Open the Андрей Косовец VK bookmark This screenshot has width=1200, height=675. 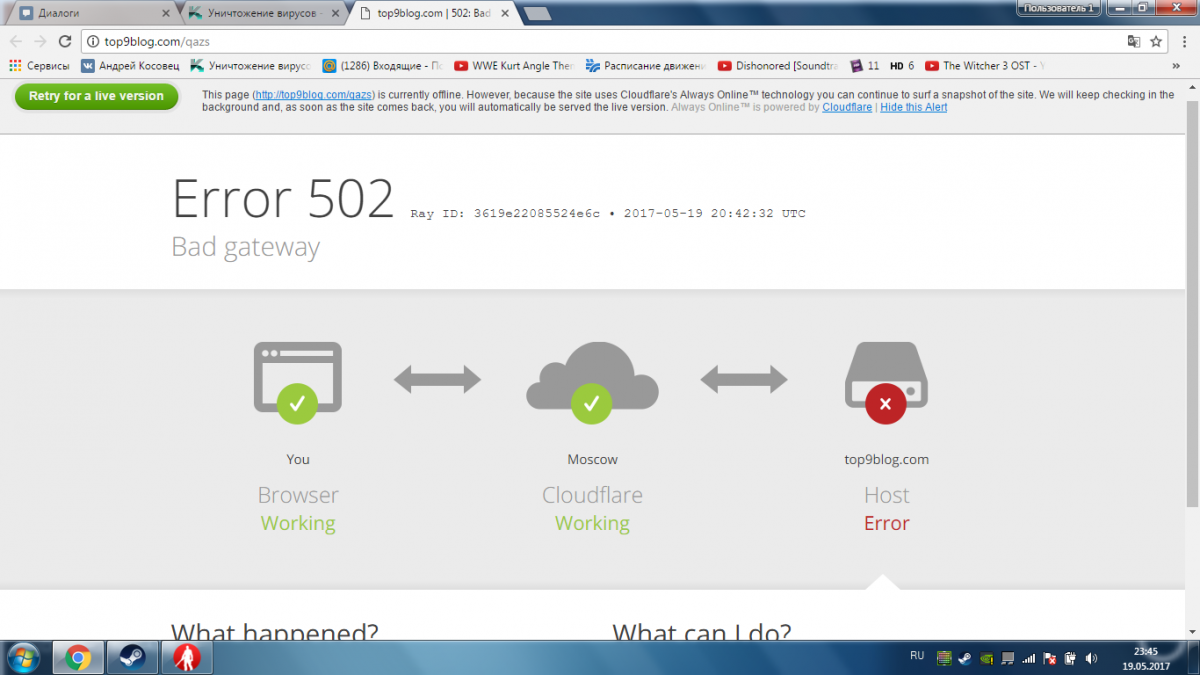[130, 66]
